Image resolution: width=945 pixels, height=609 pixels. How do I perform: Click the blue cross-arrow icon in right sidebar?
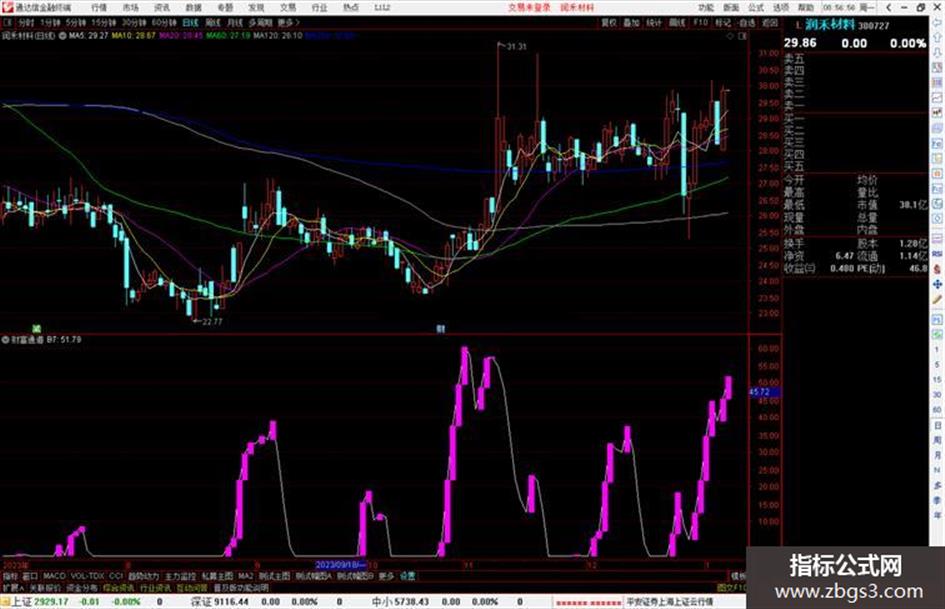click(x=937, y=284)
